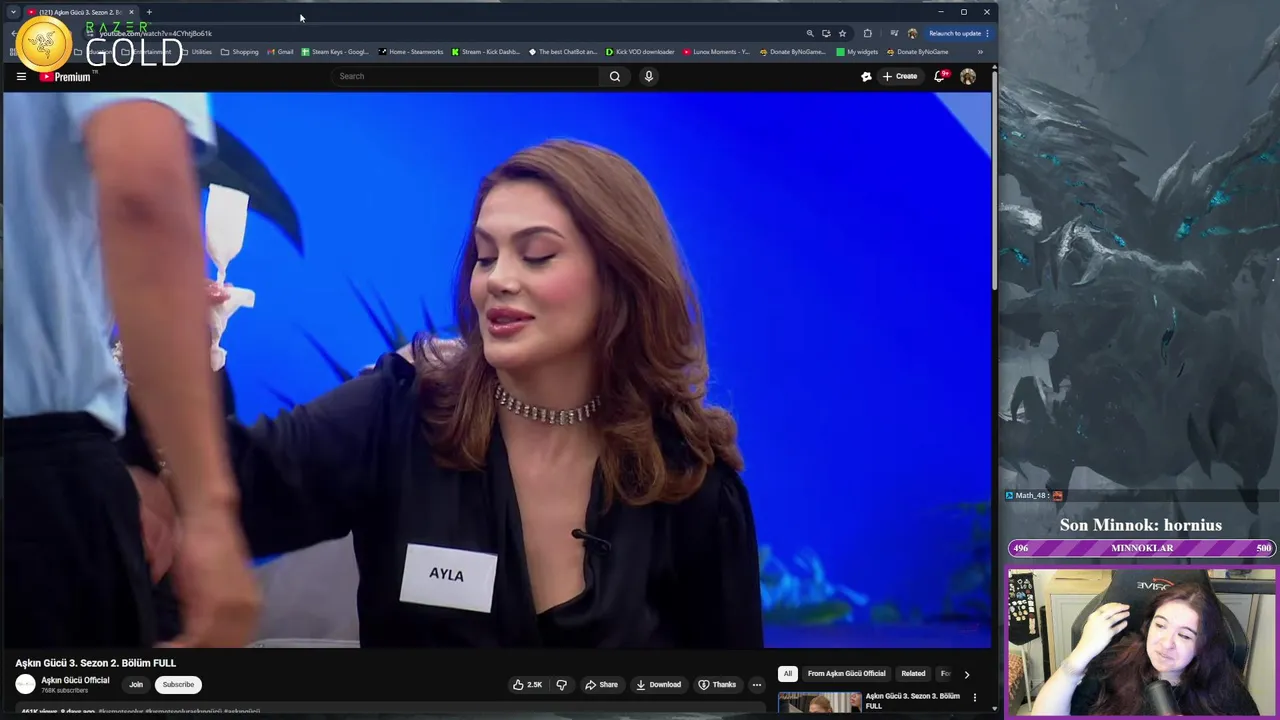
Task: Click Relaunch to update button
Action: click(958, 33)
